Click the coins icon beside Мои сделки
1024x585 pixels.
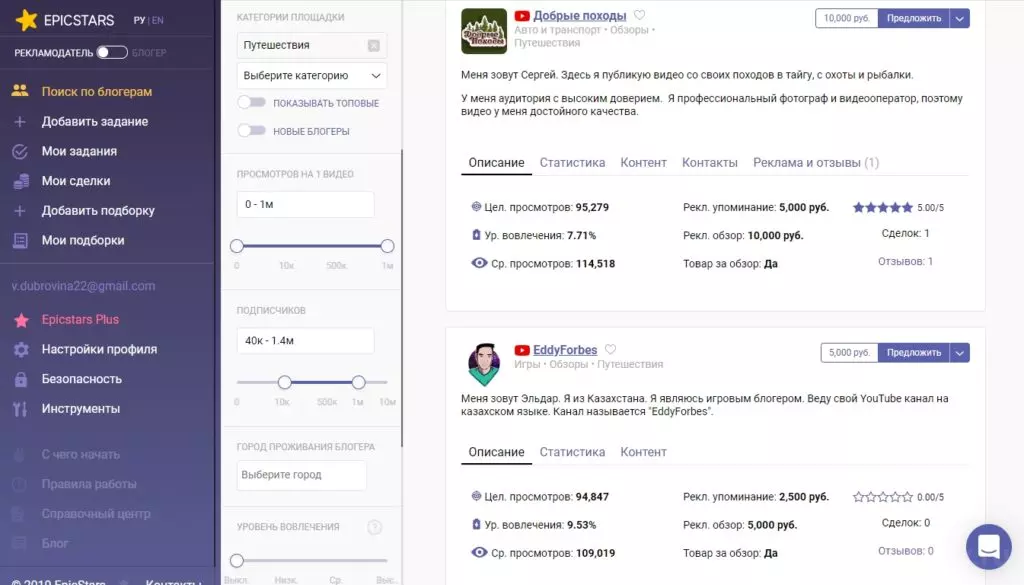point(21,181)
